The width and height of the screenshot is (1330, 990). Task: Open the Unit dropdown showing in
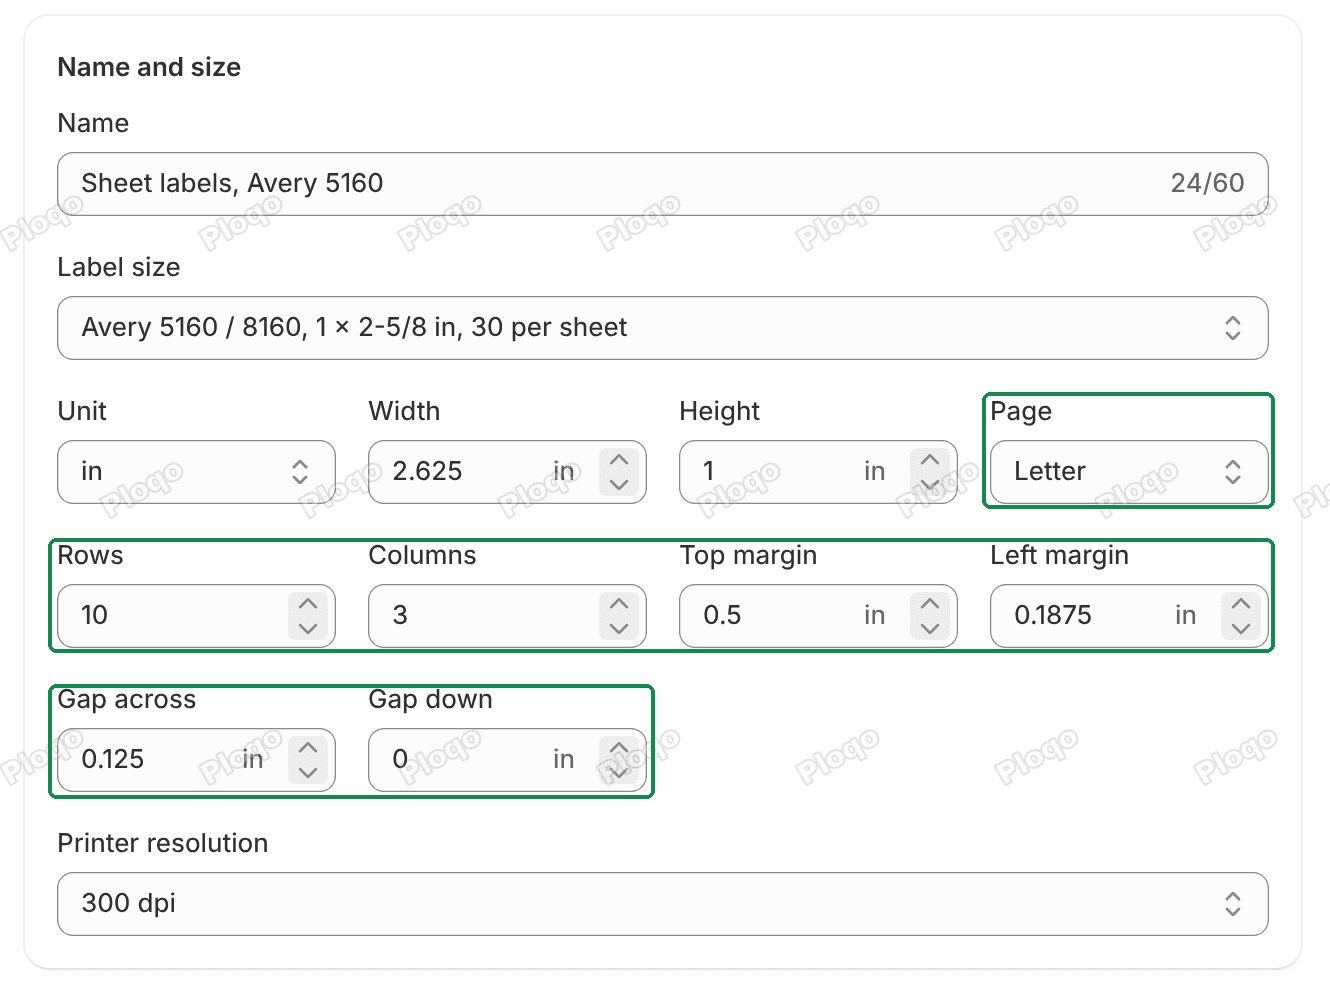[196, 472]
